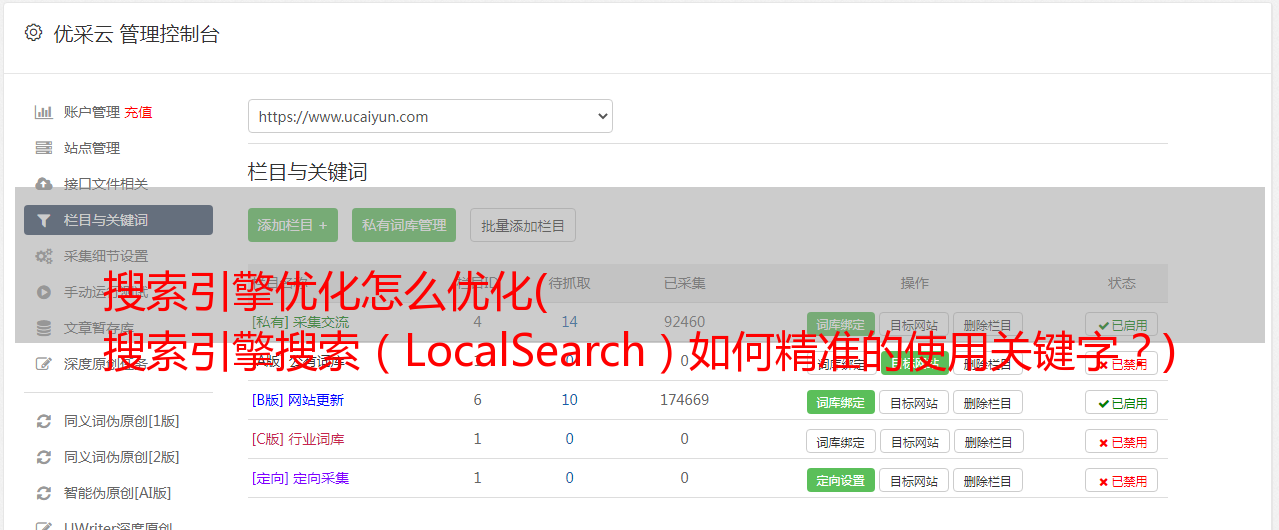
Task: Click the 待抓取 column header
Action: click(x=569, y=283)
